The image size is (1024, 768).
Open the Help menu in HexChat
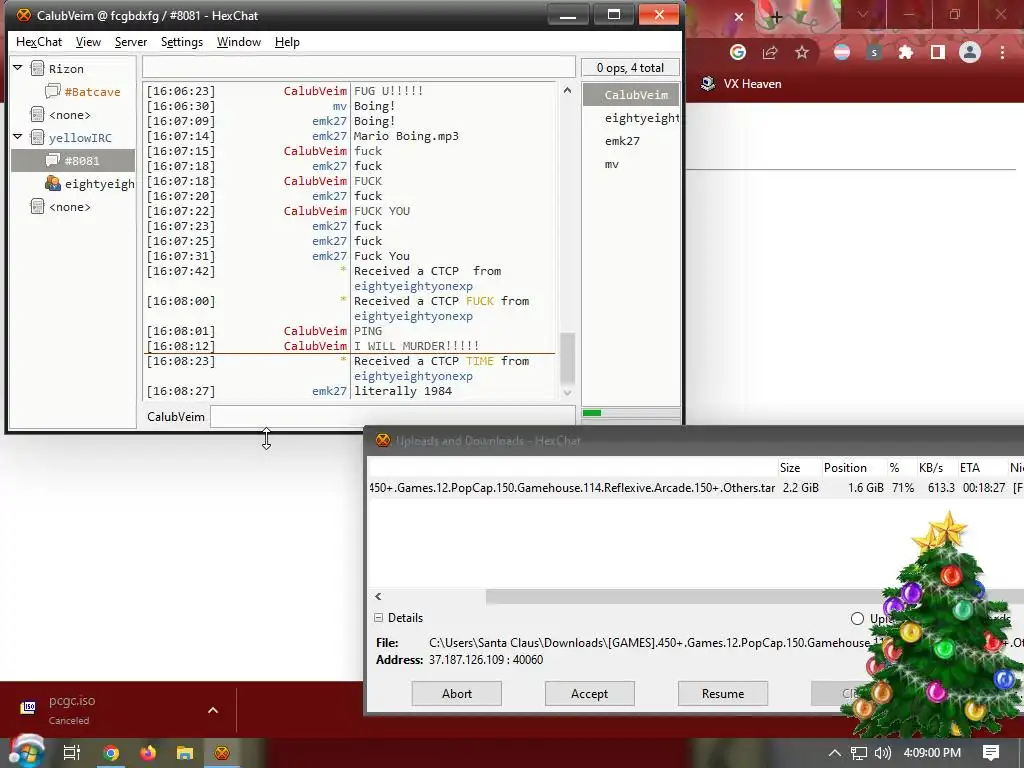pyautogui.click(x=287, y=42)
